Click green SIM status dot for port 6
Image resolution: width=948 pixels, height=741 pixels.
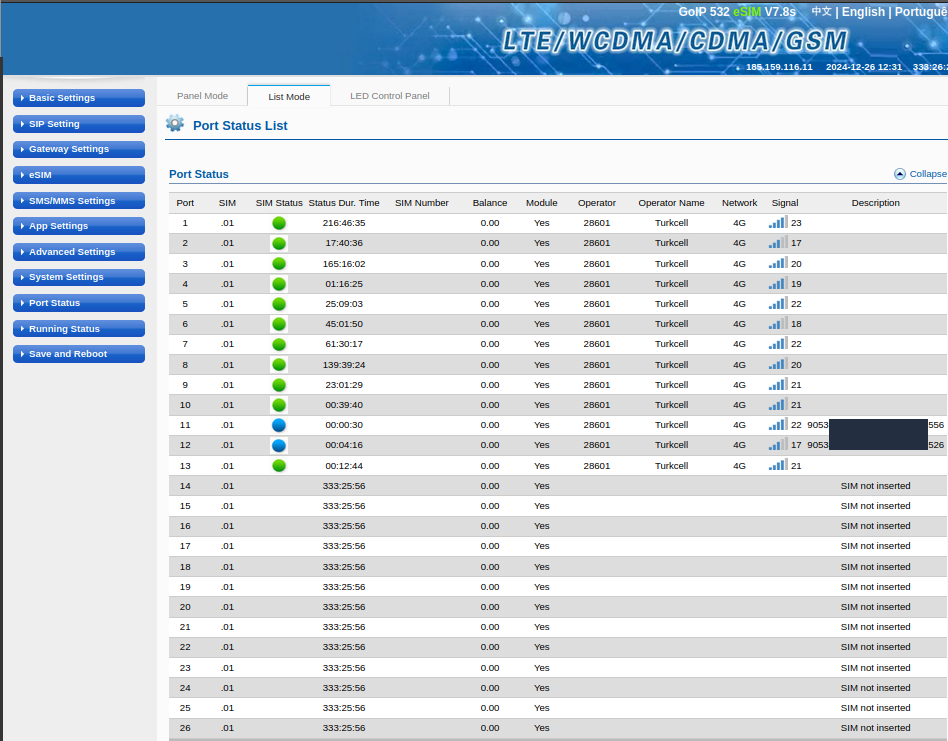279,324
